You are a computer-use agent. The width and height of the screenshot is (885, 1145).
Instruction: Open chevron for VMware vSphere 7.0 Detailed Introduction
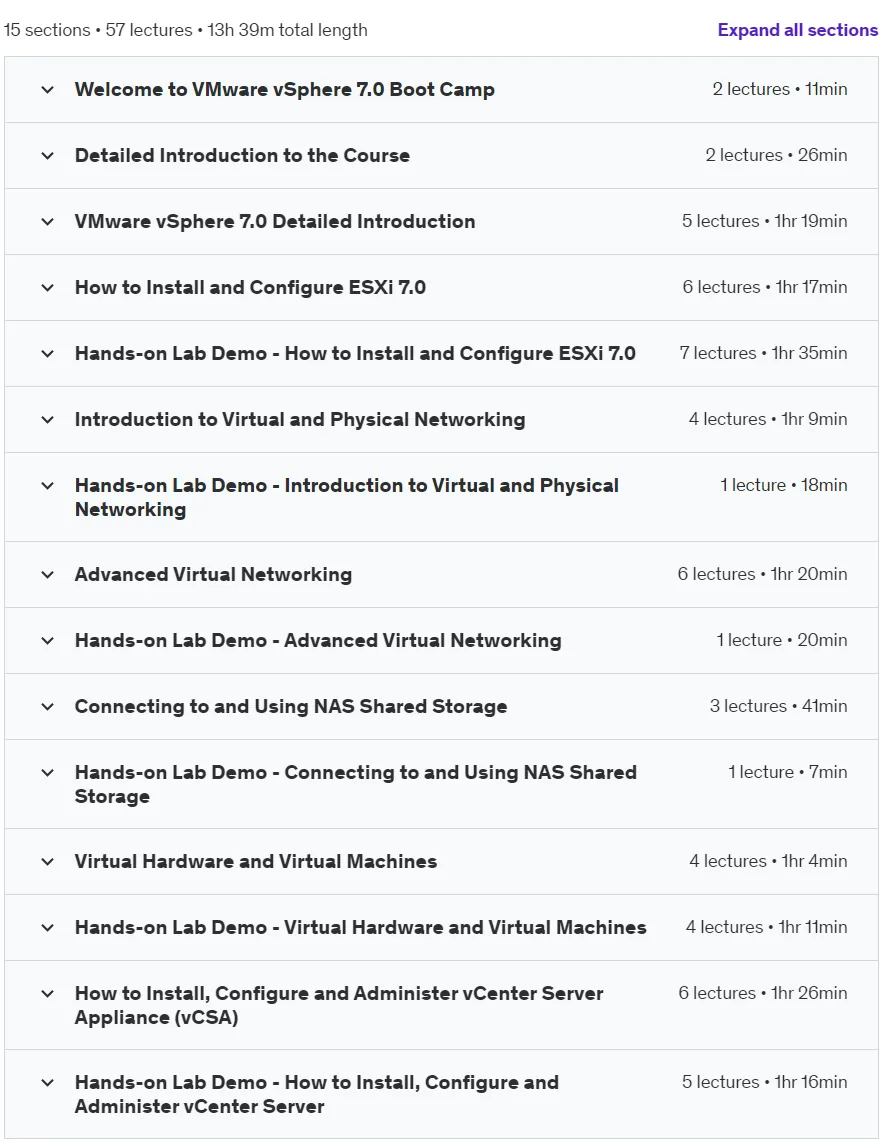tap(47, 222)
